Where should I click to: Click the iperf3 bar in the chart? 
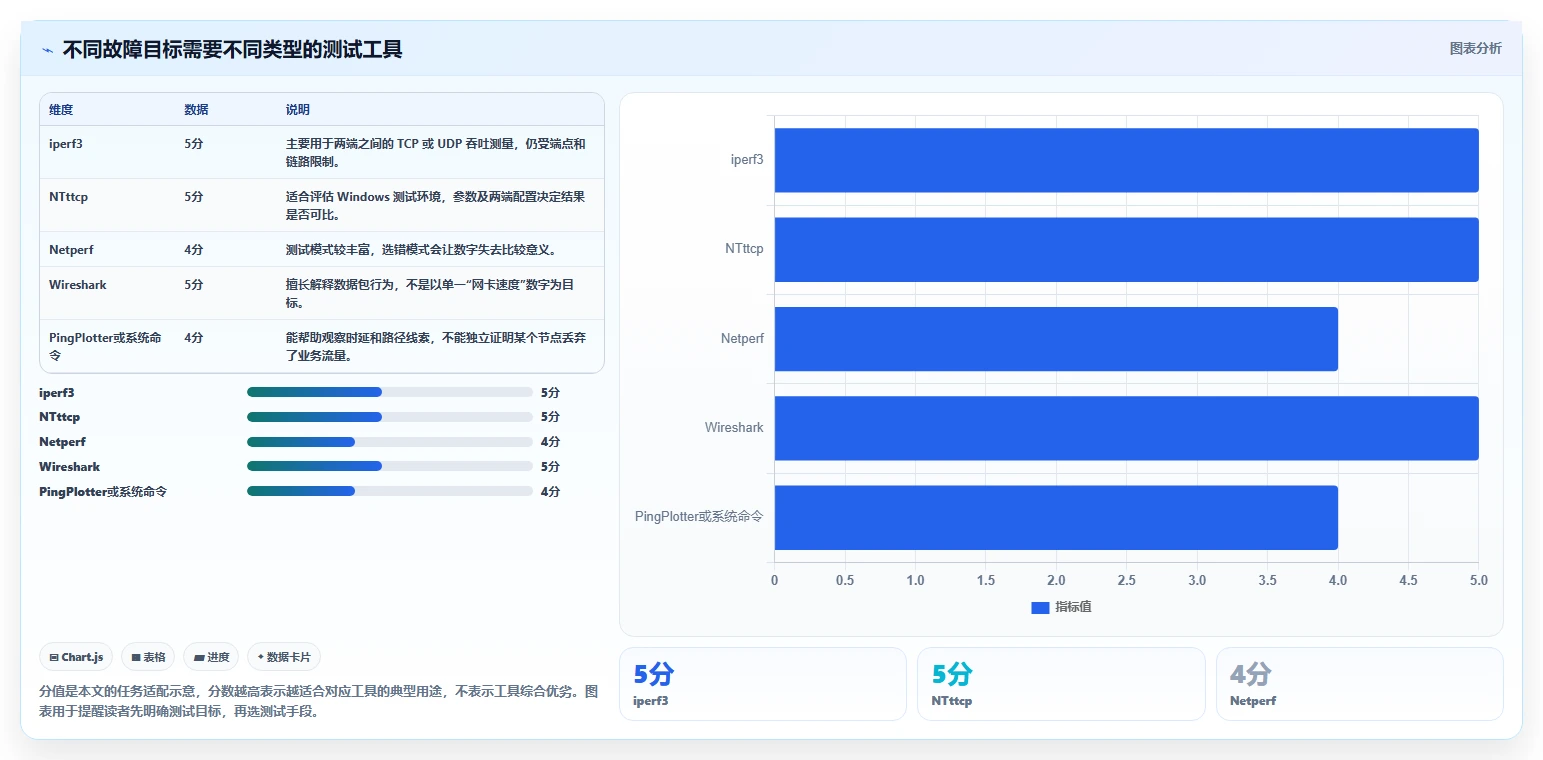1126,160
